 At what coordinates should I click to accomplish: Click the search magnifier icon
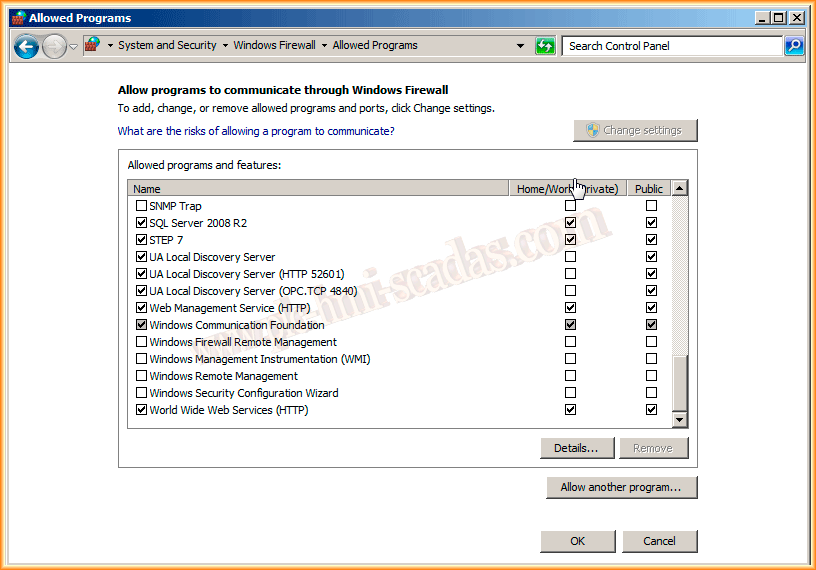794,46
